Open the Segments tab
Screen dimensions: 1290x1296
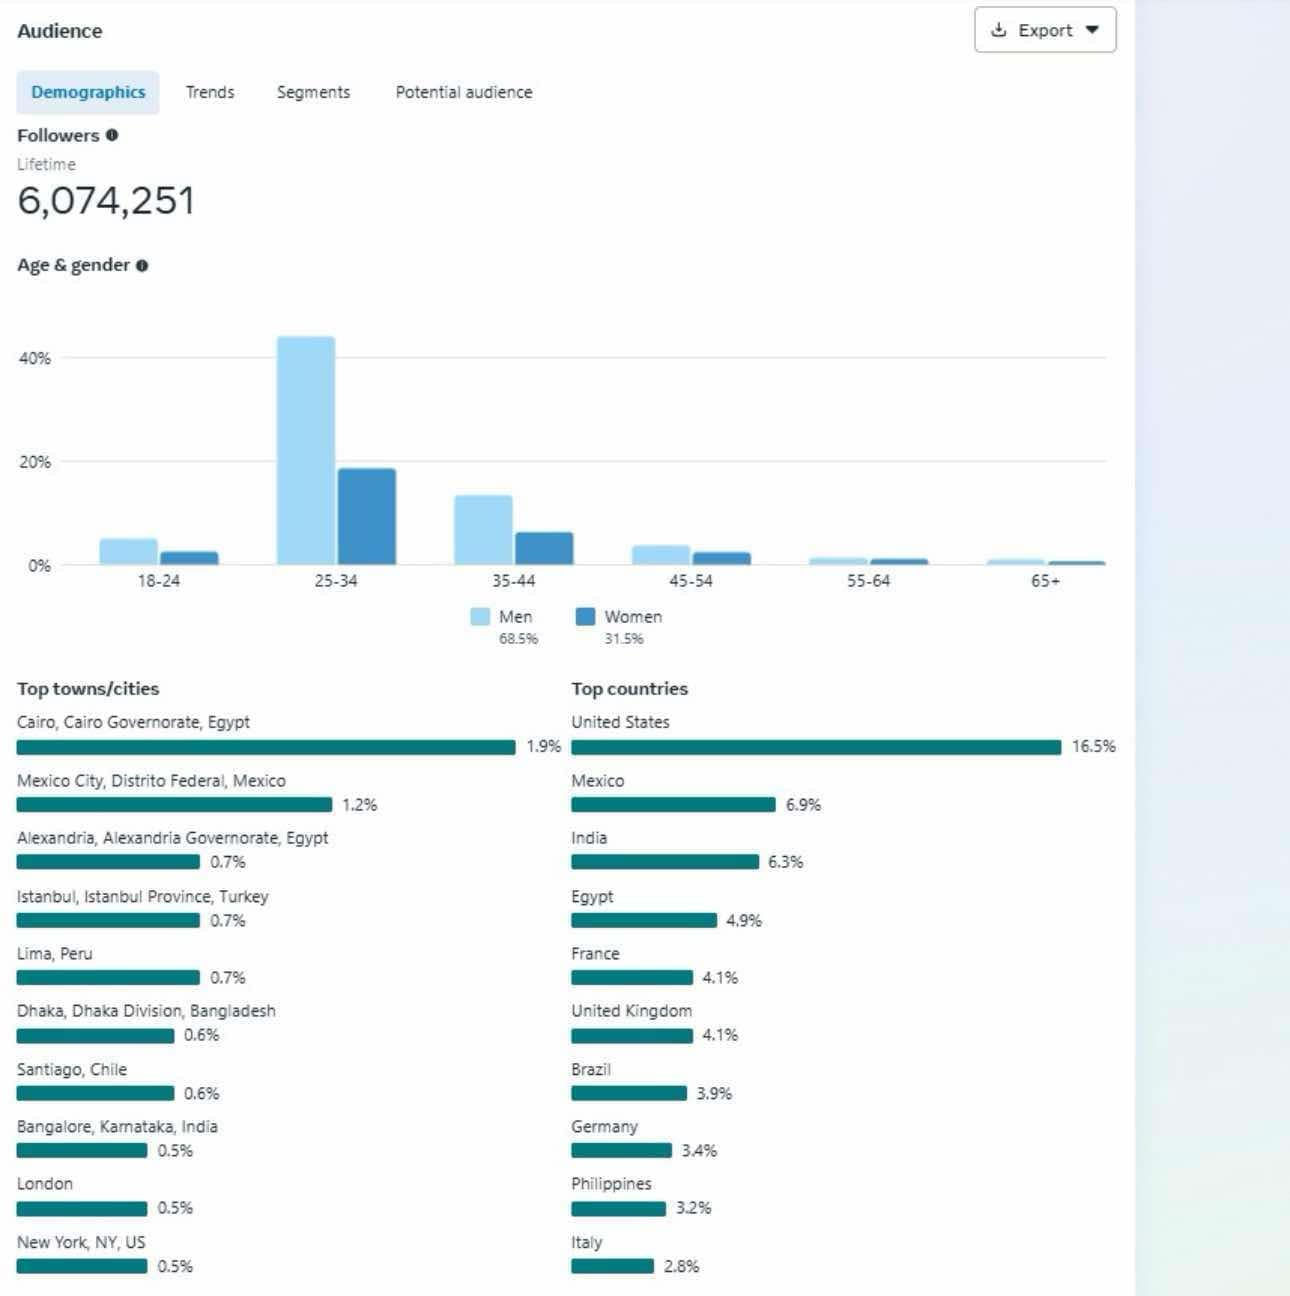pyautogui.click(x=313, y=92)
